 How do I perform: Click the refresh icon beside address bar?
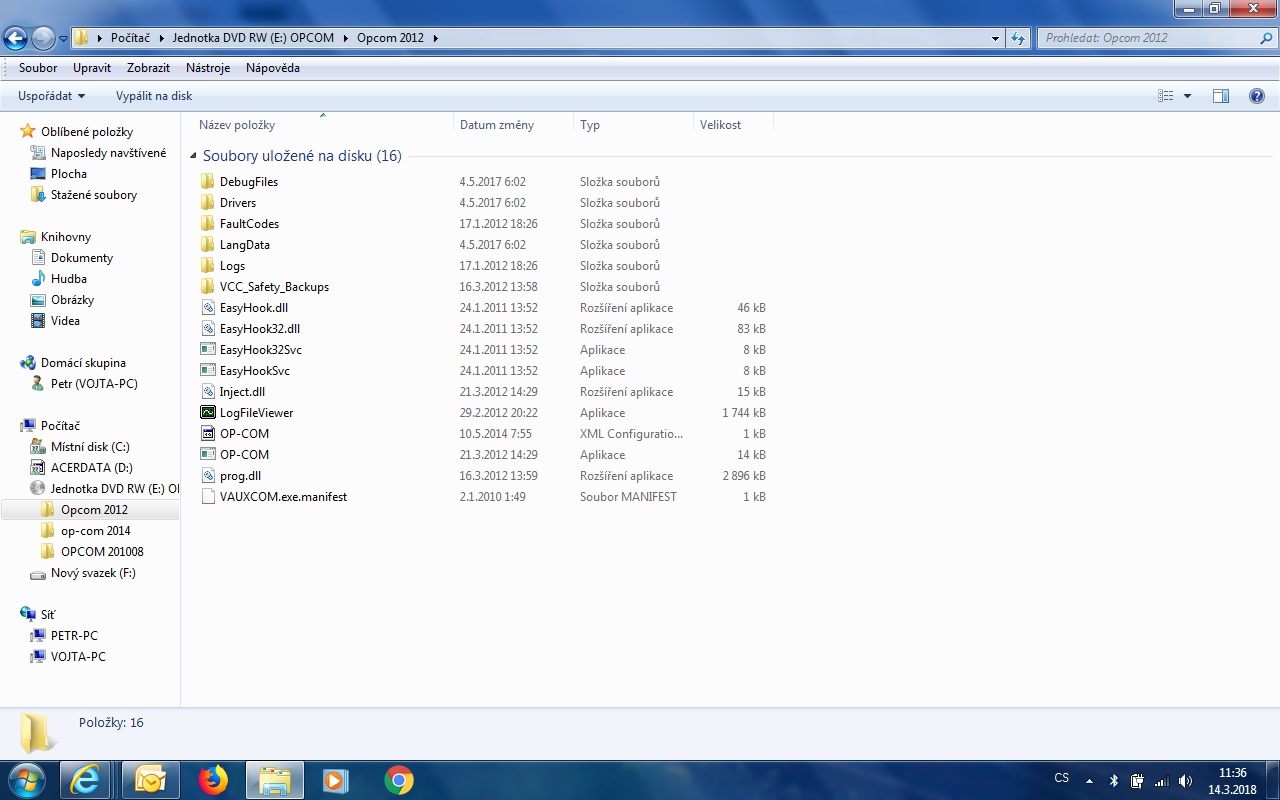(x=1018, y=39)
